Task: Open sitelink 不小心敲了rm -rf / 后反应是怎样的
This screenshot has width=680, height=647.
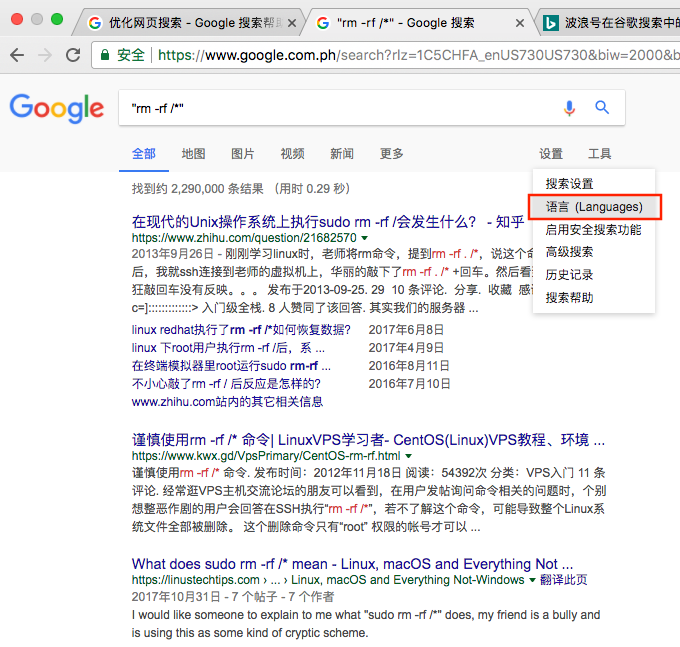Action: tap(226, 384)
